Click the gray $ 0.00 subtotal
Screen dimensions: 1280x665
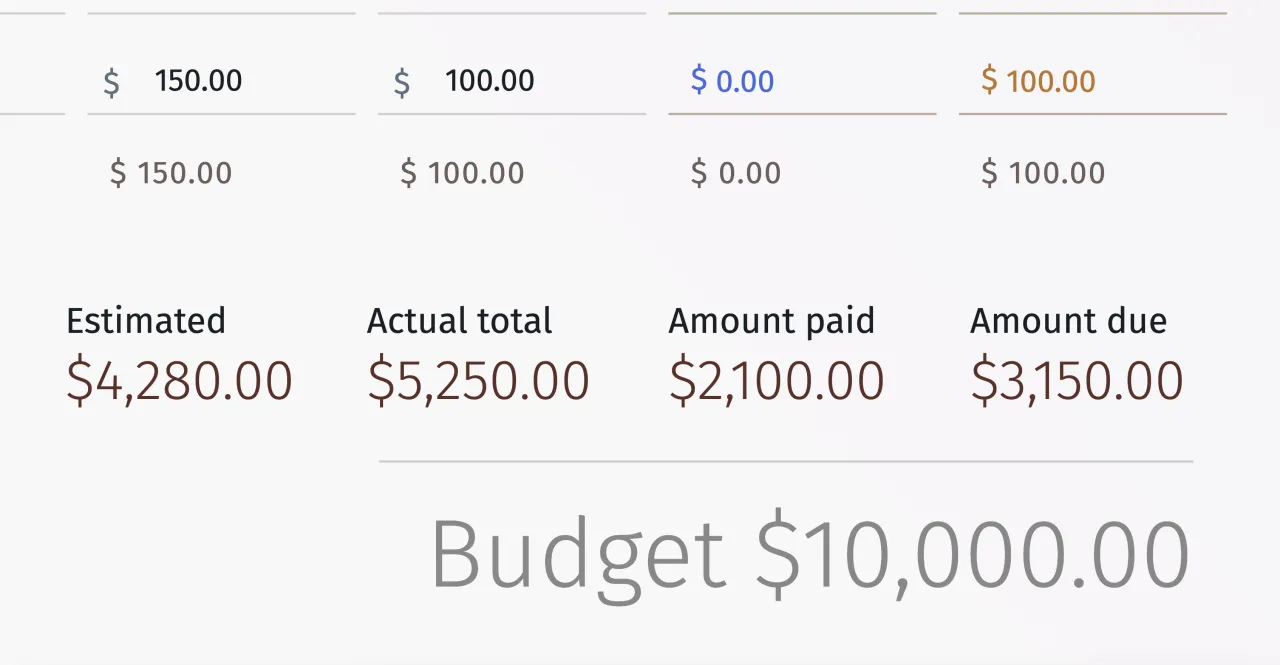click(x=736, y=173)
